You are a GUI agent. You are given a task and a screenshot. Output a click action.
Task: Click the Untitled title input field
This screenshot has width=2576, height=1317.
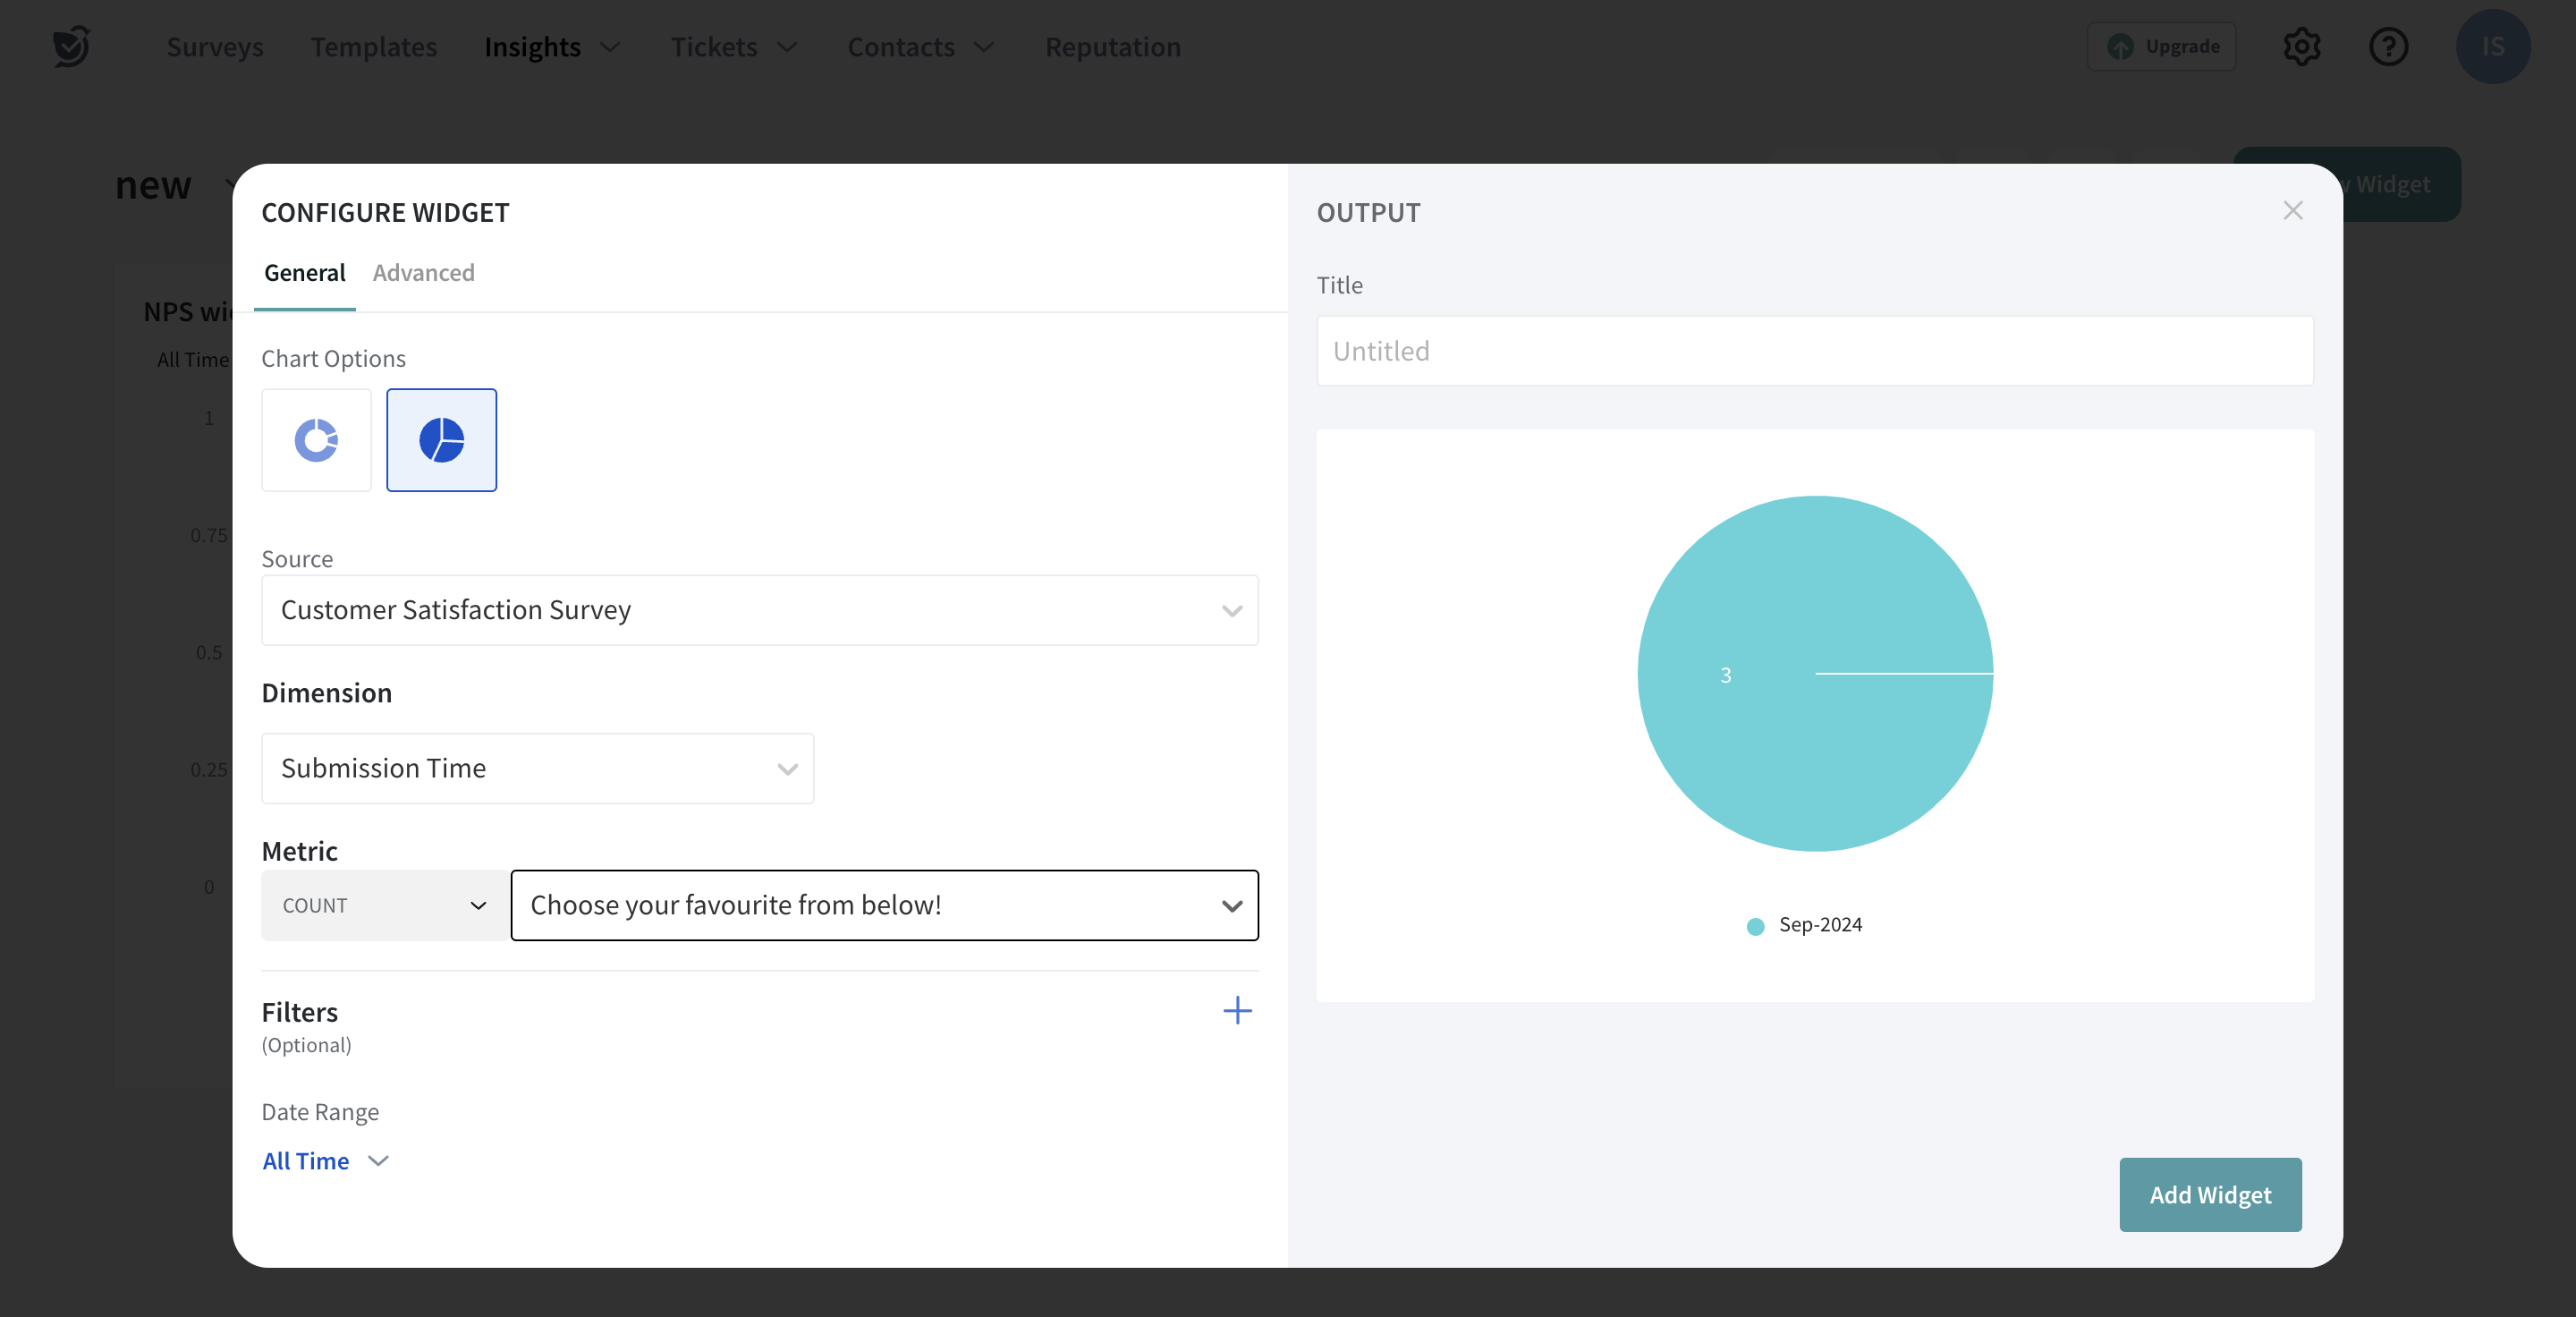point(1814,351)
